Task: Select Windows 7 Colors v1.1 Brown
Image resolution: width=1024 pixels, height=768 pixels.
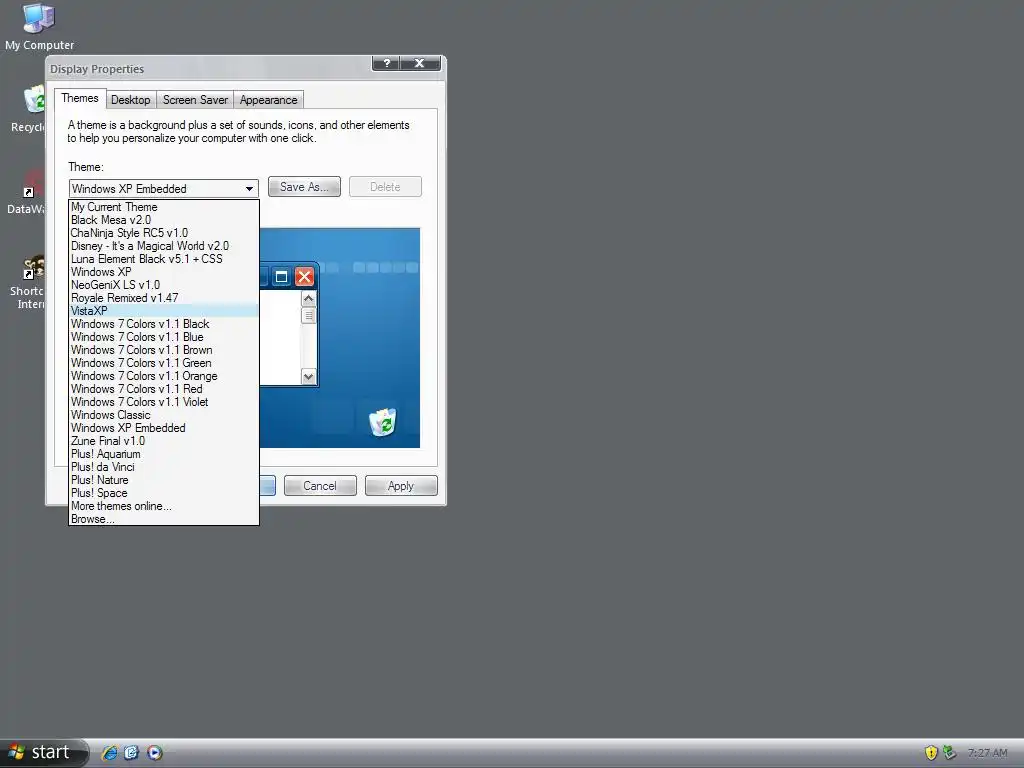Action: pos(164,350)
